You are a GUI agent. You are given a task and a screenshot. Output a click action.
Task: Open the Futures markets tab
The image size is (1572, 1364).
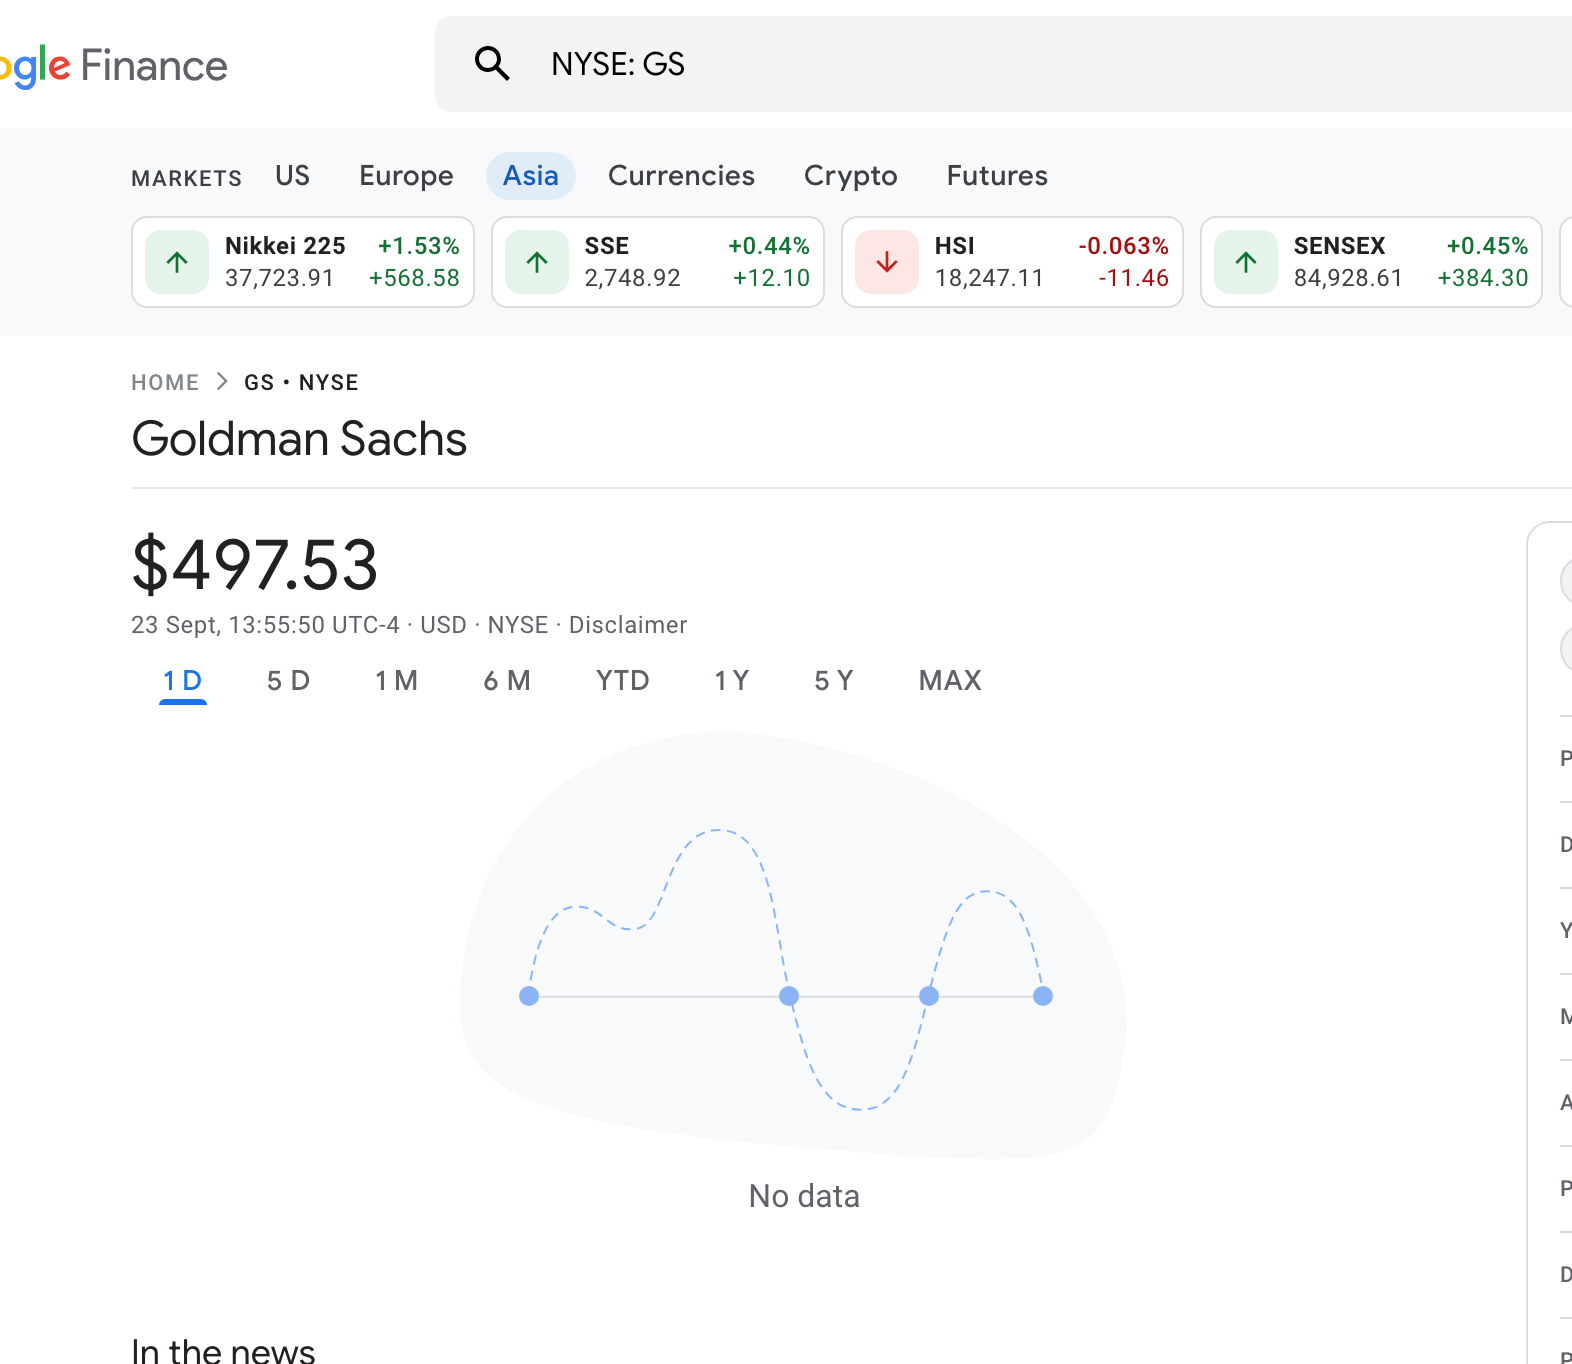[997, 176]
